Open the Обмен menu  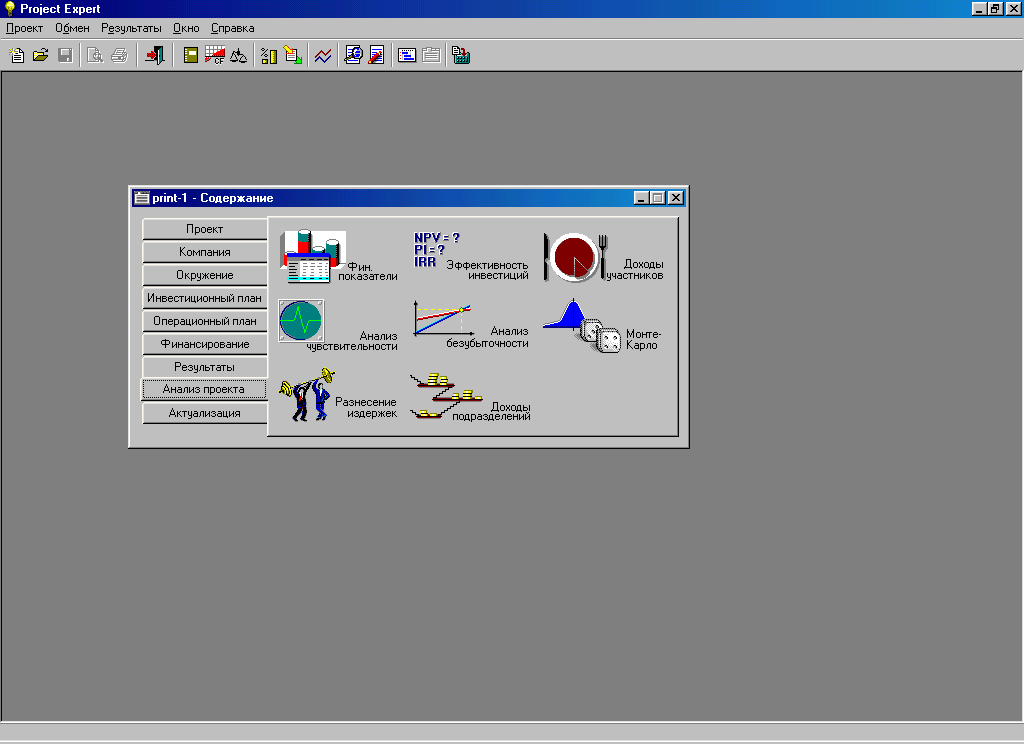72,28
